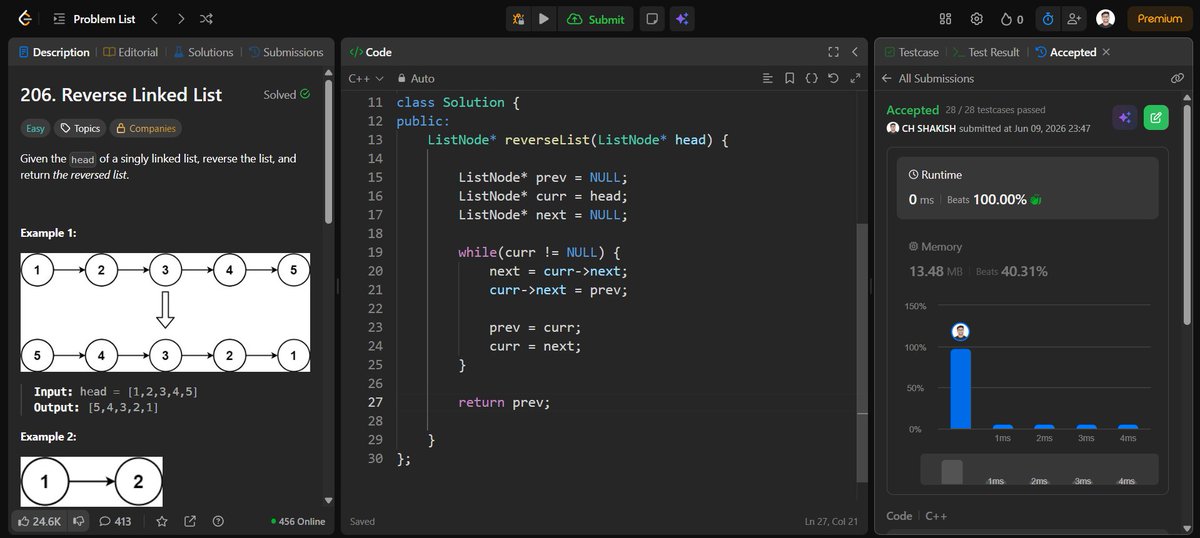Open the settings gear
The width and height of the screenshot is (1200, 538).
tap(977, 19)
